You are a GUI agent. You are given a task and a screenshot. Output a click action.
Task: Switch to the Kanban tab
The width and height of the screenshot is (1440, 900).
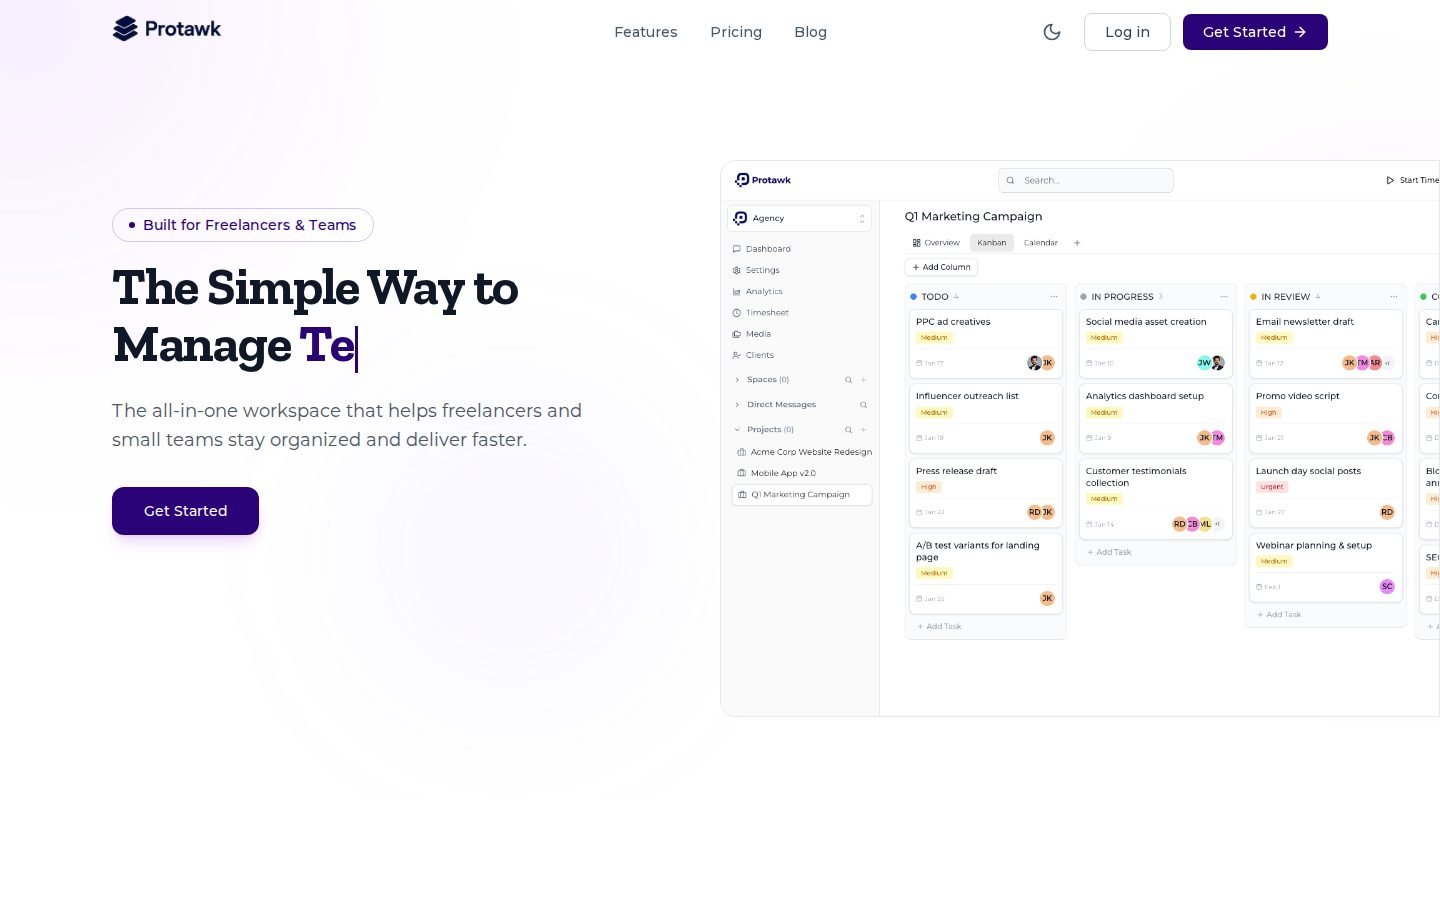[x=992, y=243]
